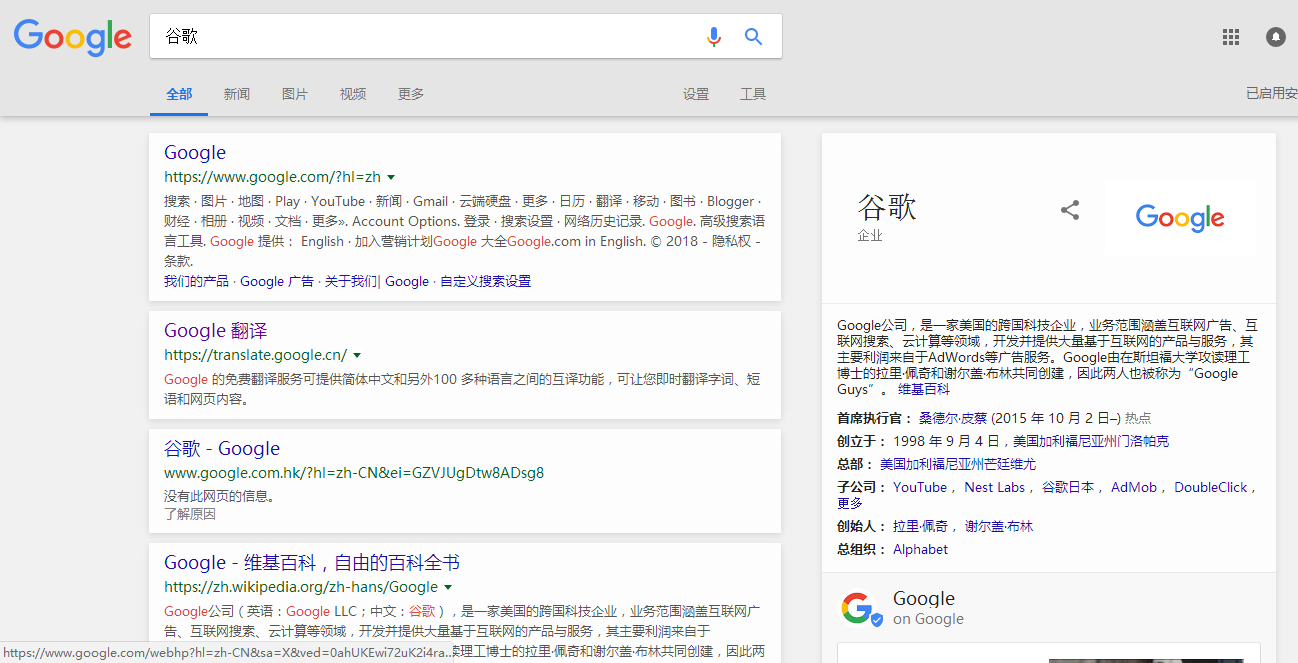Open Nest Labs subsidiary link
This screenshot has width=1298, height=663.
pyautogui.click(x=995, y=487)
